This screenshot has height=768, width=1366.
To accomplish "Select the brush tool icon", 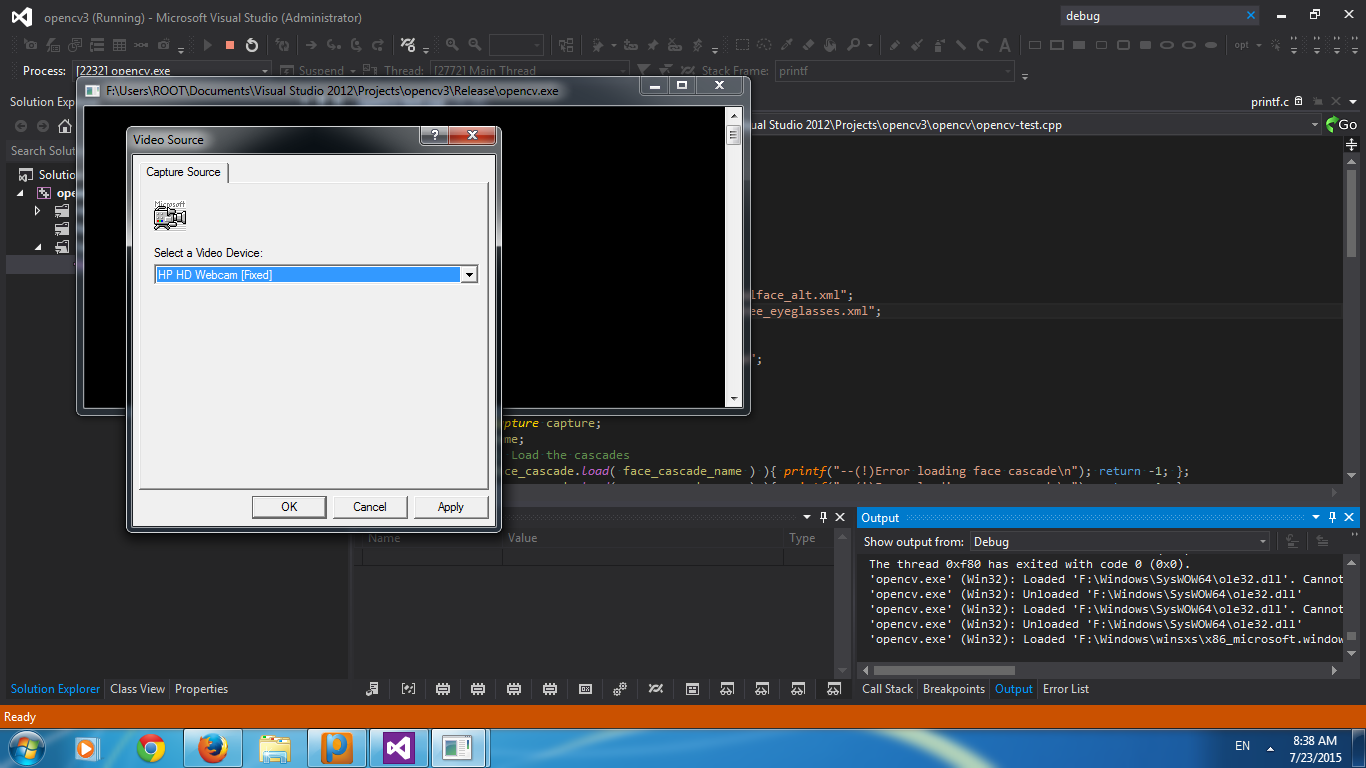I will point(916,45).
